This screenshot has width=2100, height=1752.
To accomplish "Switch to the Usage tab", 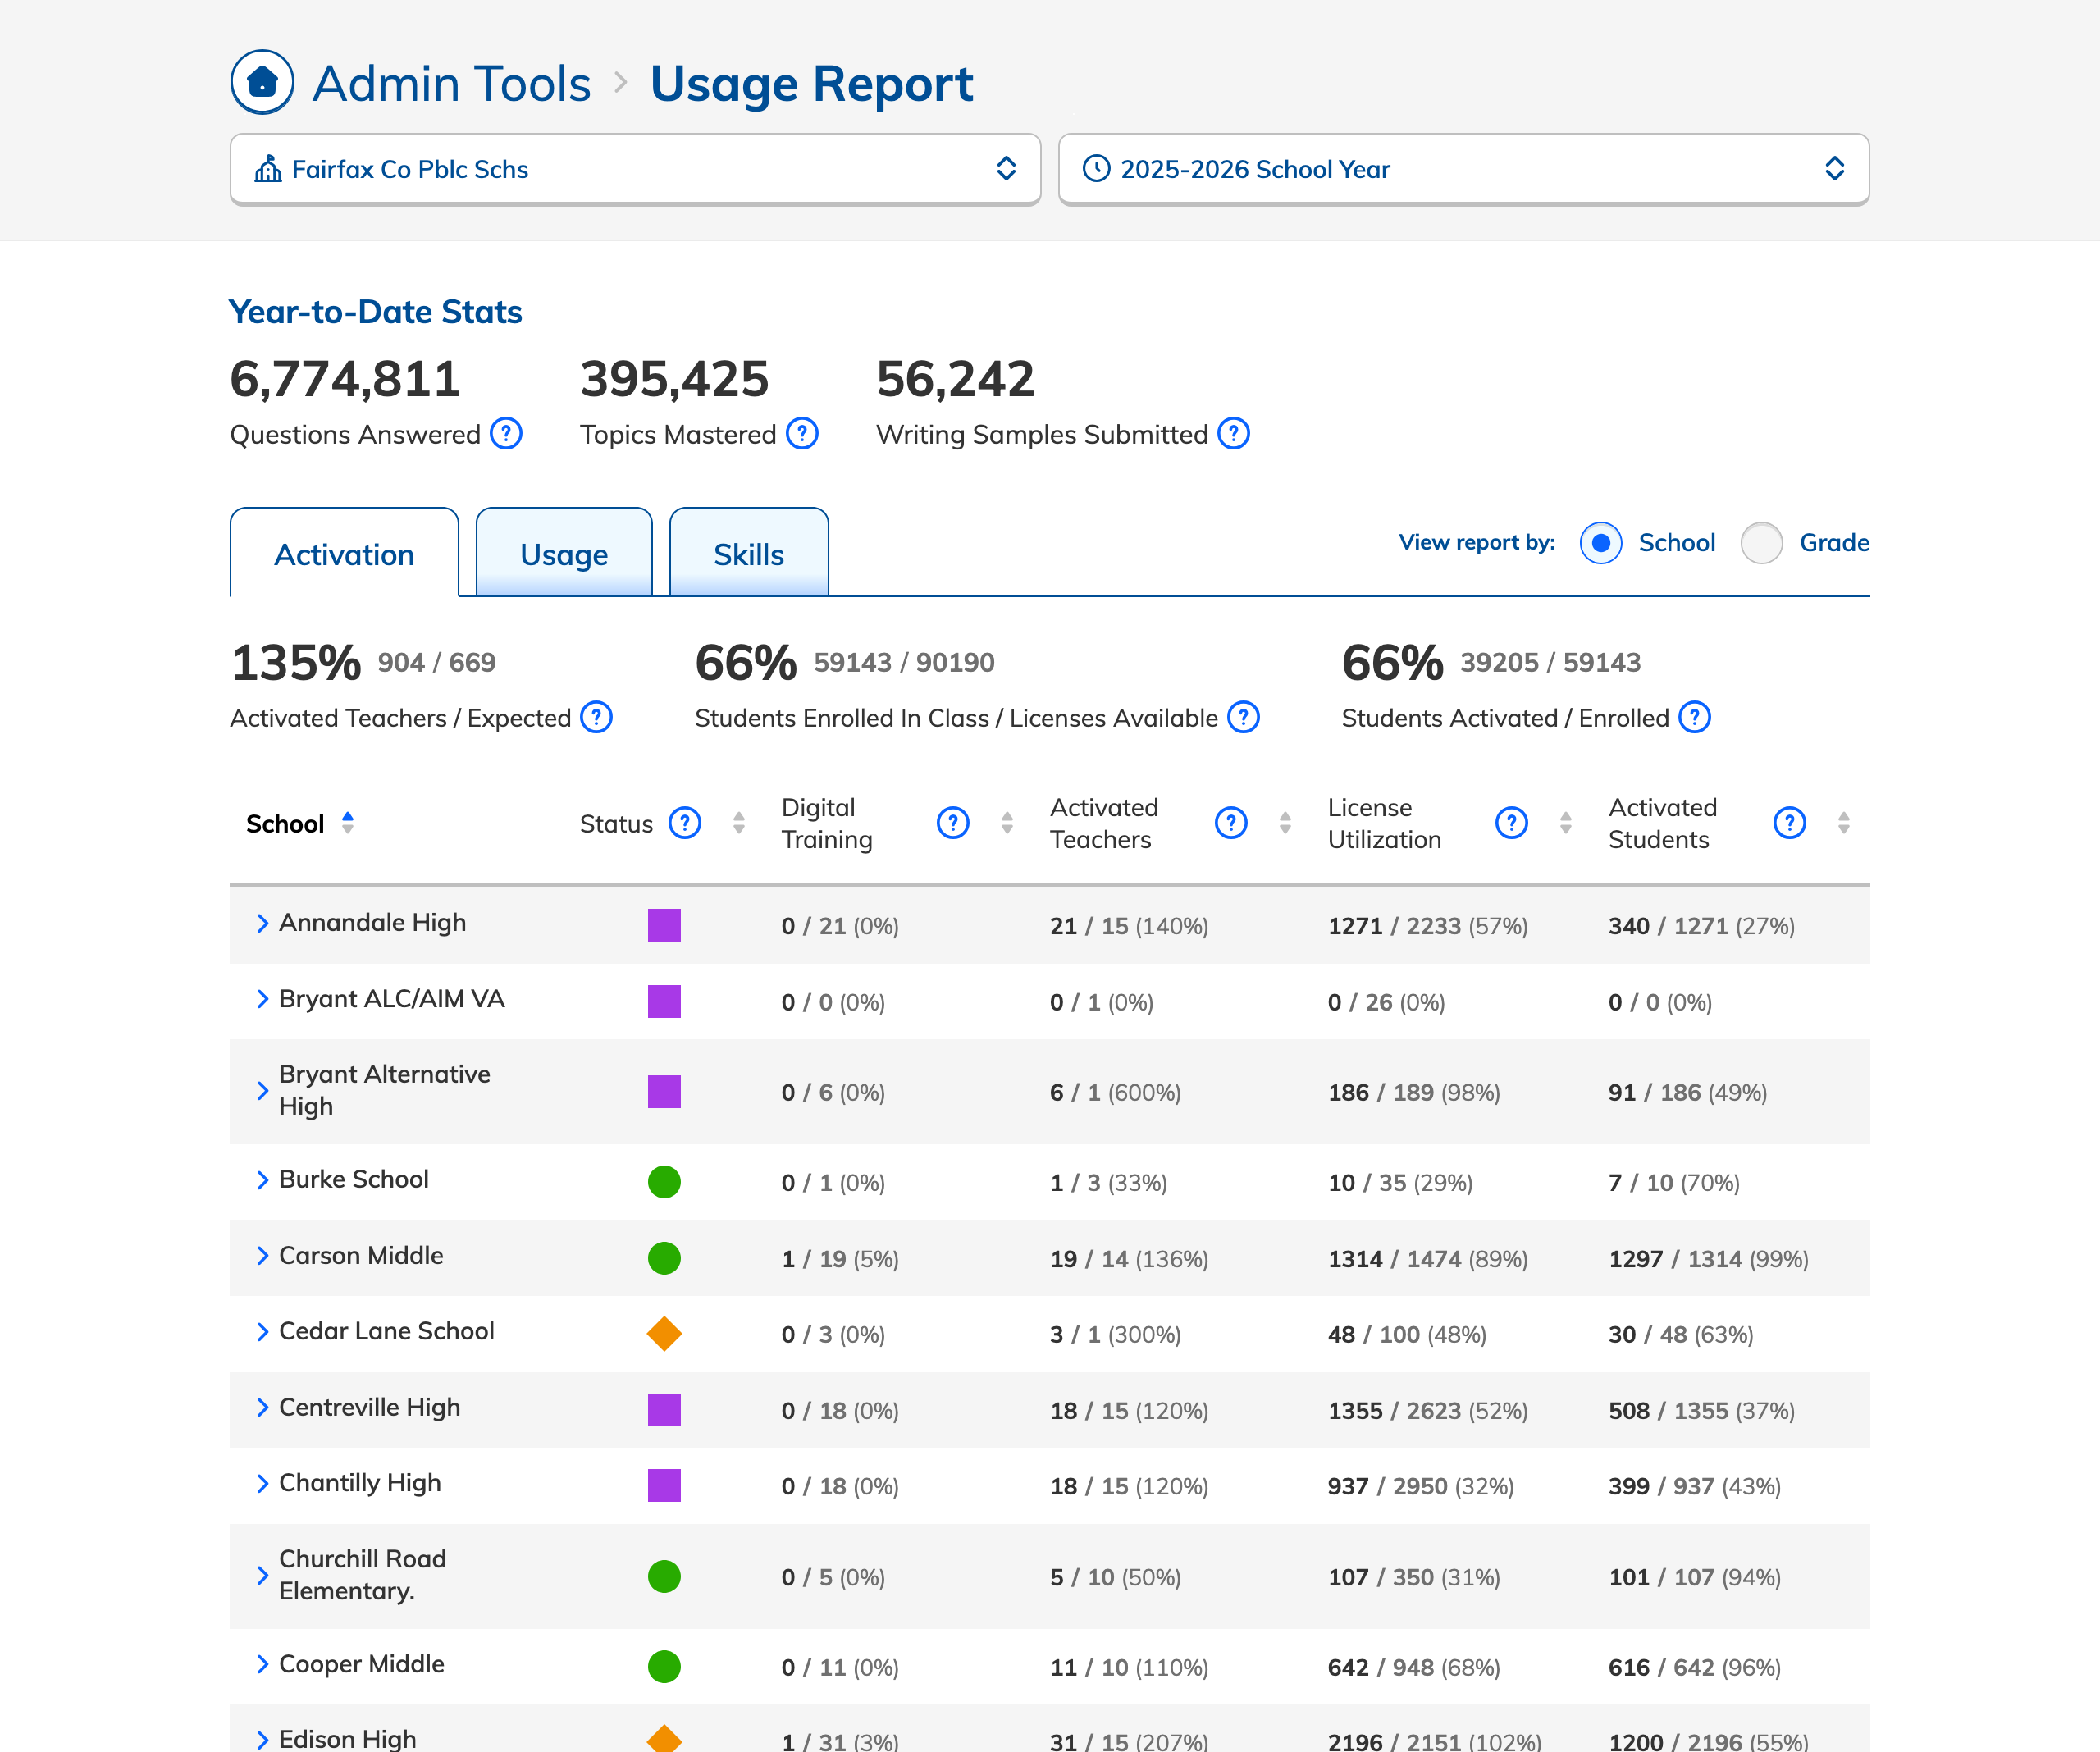I will pyautogui.click(x=564, y=554).
